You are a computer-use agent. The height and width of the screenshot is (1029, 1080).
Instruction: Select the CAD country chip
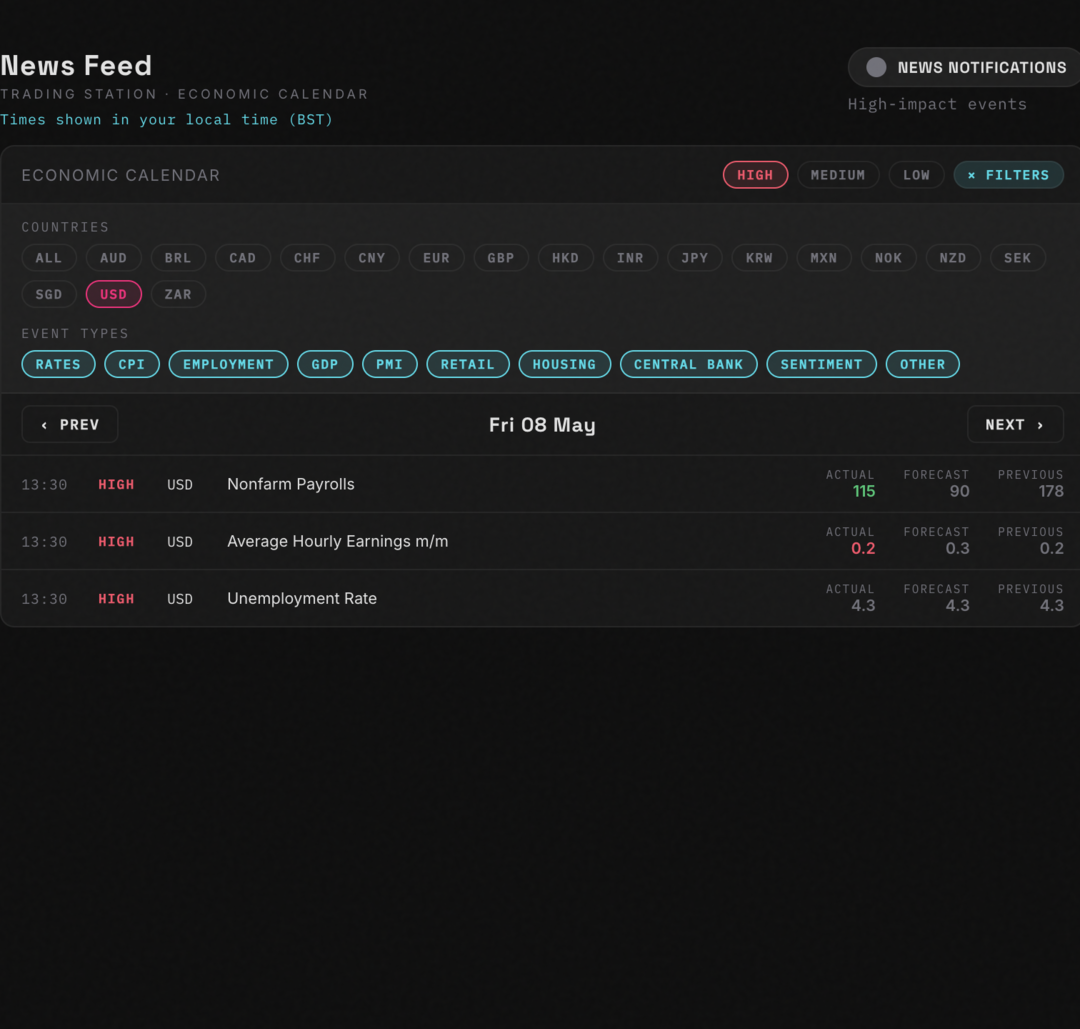[x=242, y=258]
